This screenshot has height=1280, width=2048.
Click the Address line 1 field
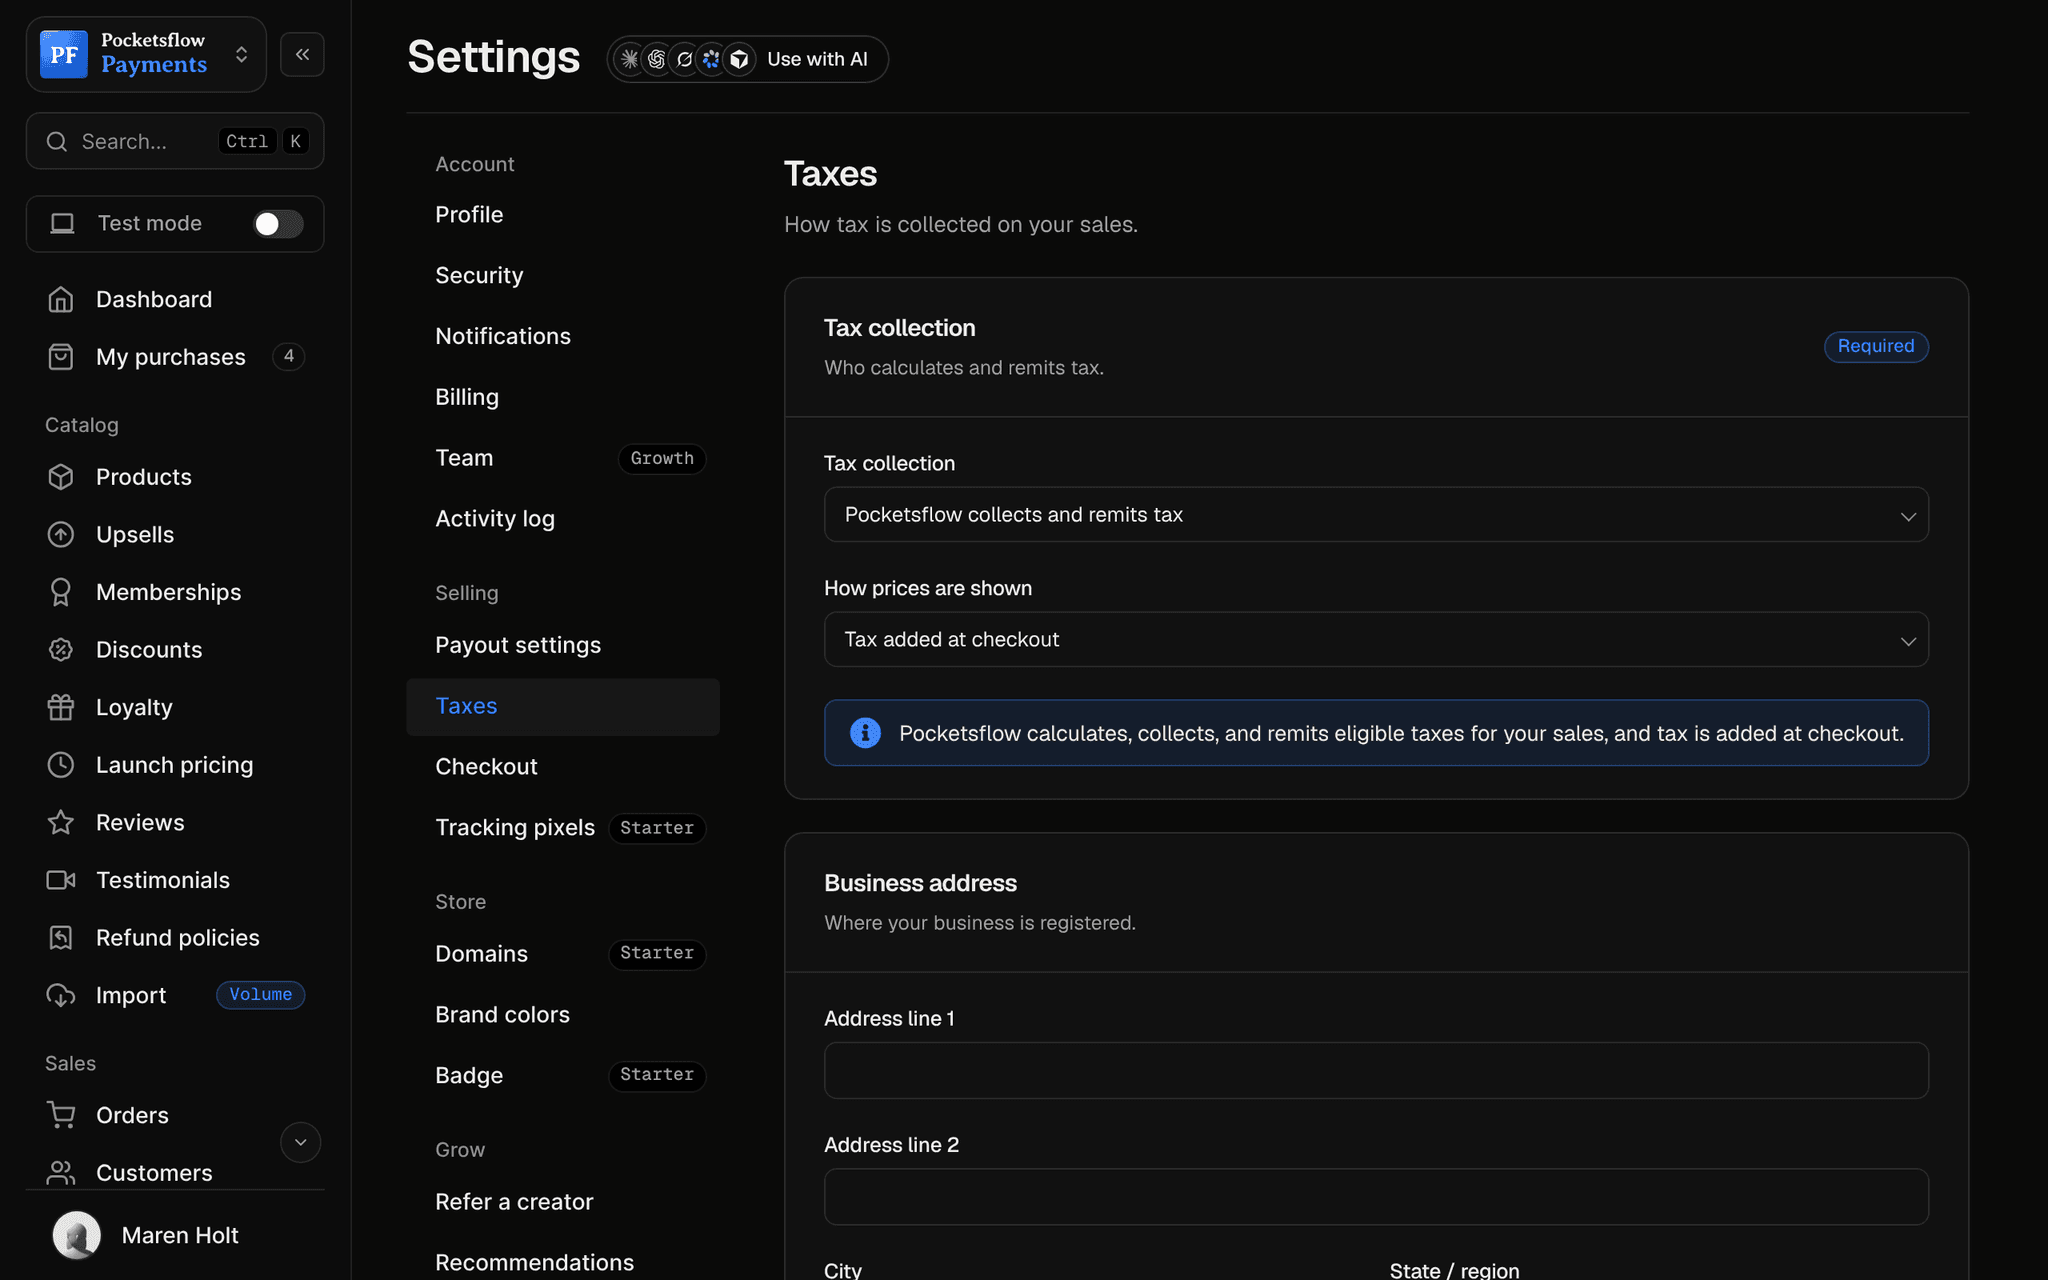tap(1376, 1070)
